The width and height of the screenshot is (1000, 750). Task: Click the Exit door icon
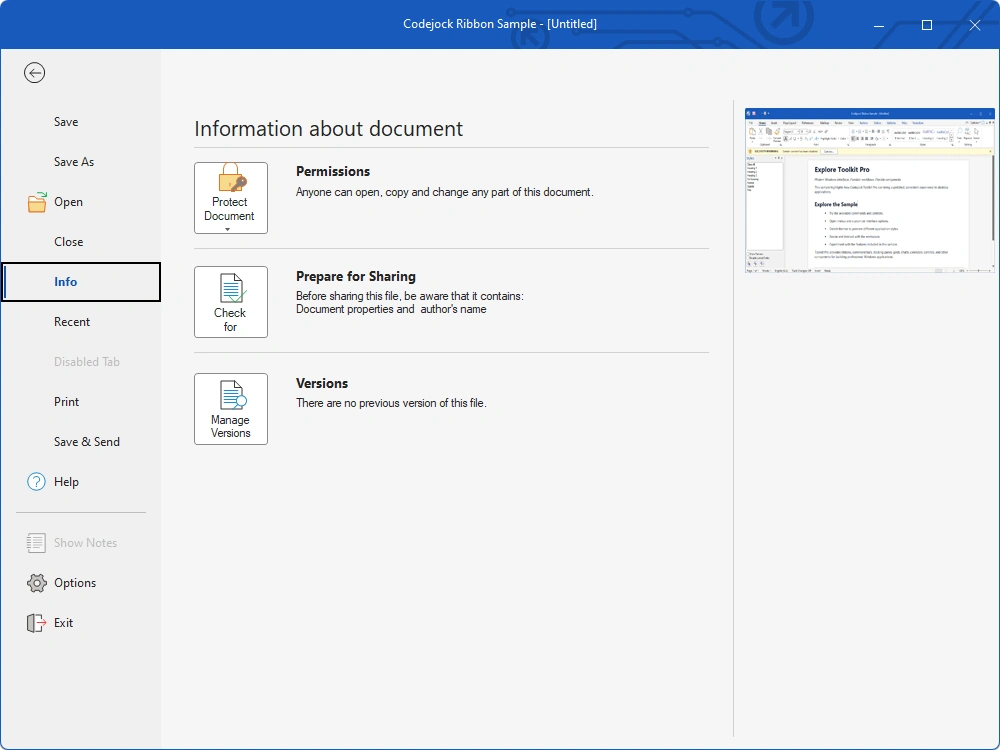[x=36, y=623]
